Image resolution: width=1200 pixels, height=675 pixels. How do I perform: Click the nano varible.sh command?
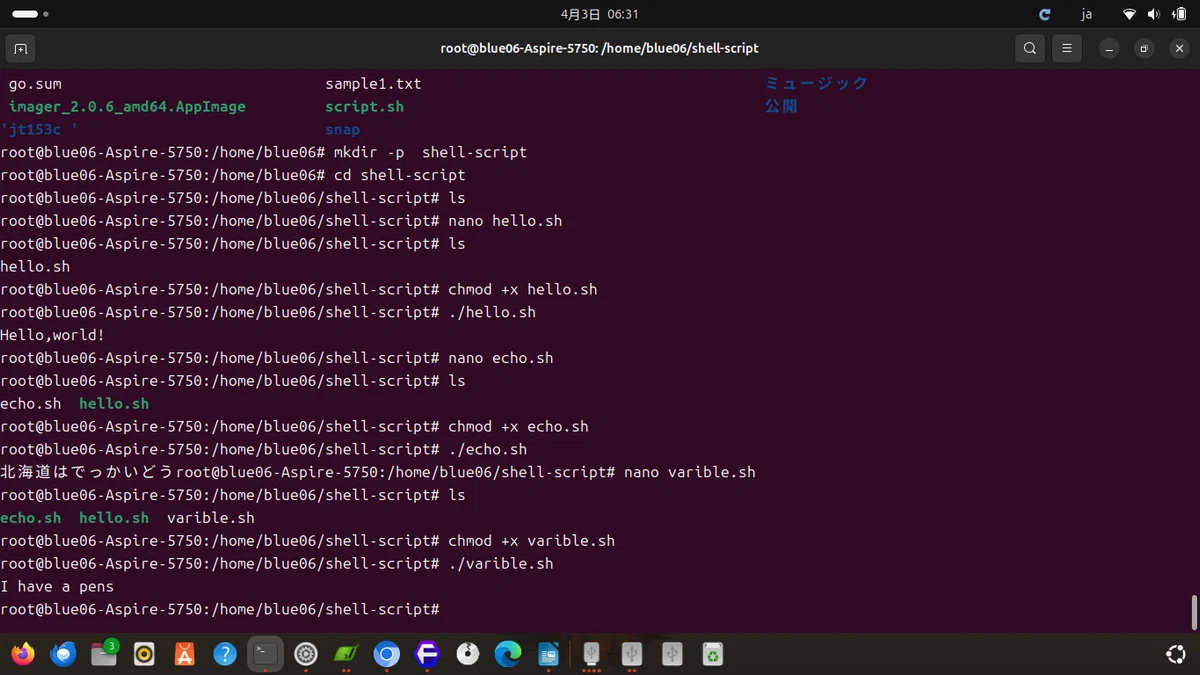690,473
